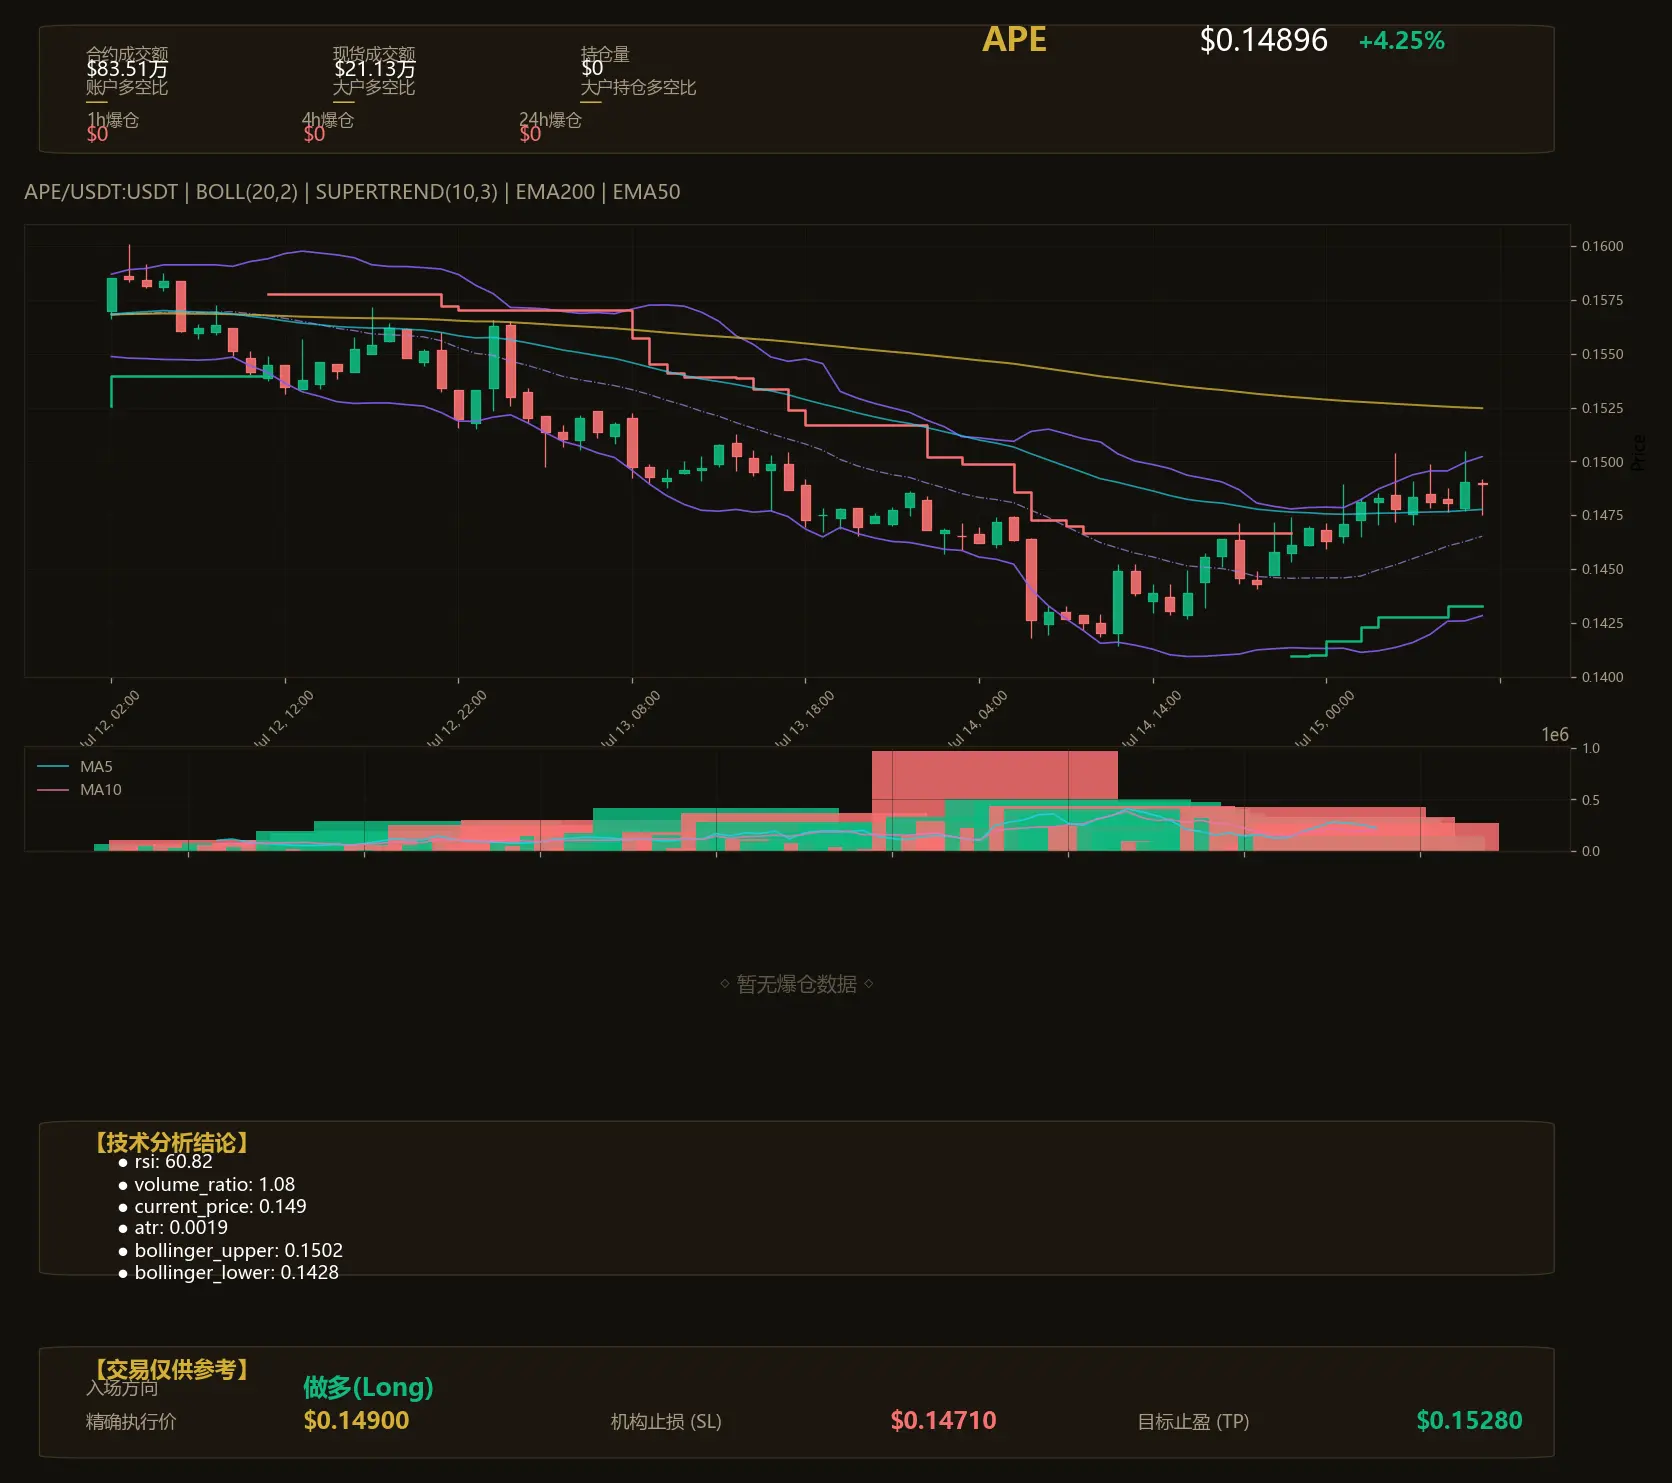Click the 1.0 volume axis label

coord(1590,748)
